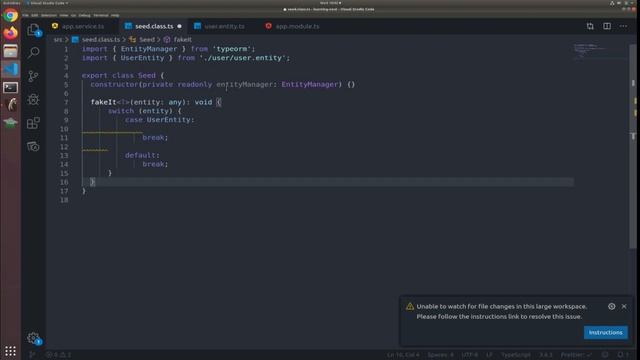
Task: Click the 'default:' label on line 13
Action: (x=142, y=155)
